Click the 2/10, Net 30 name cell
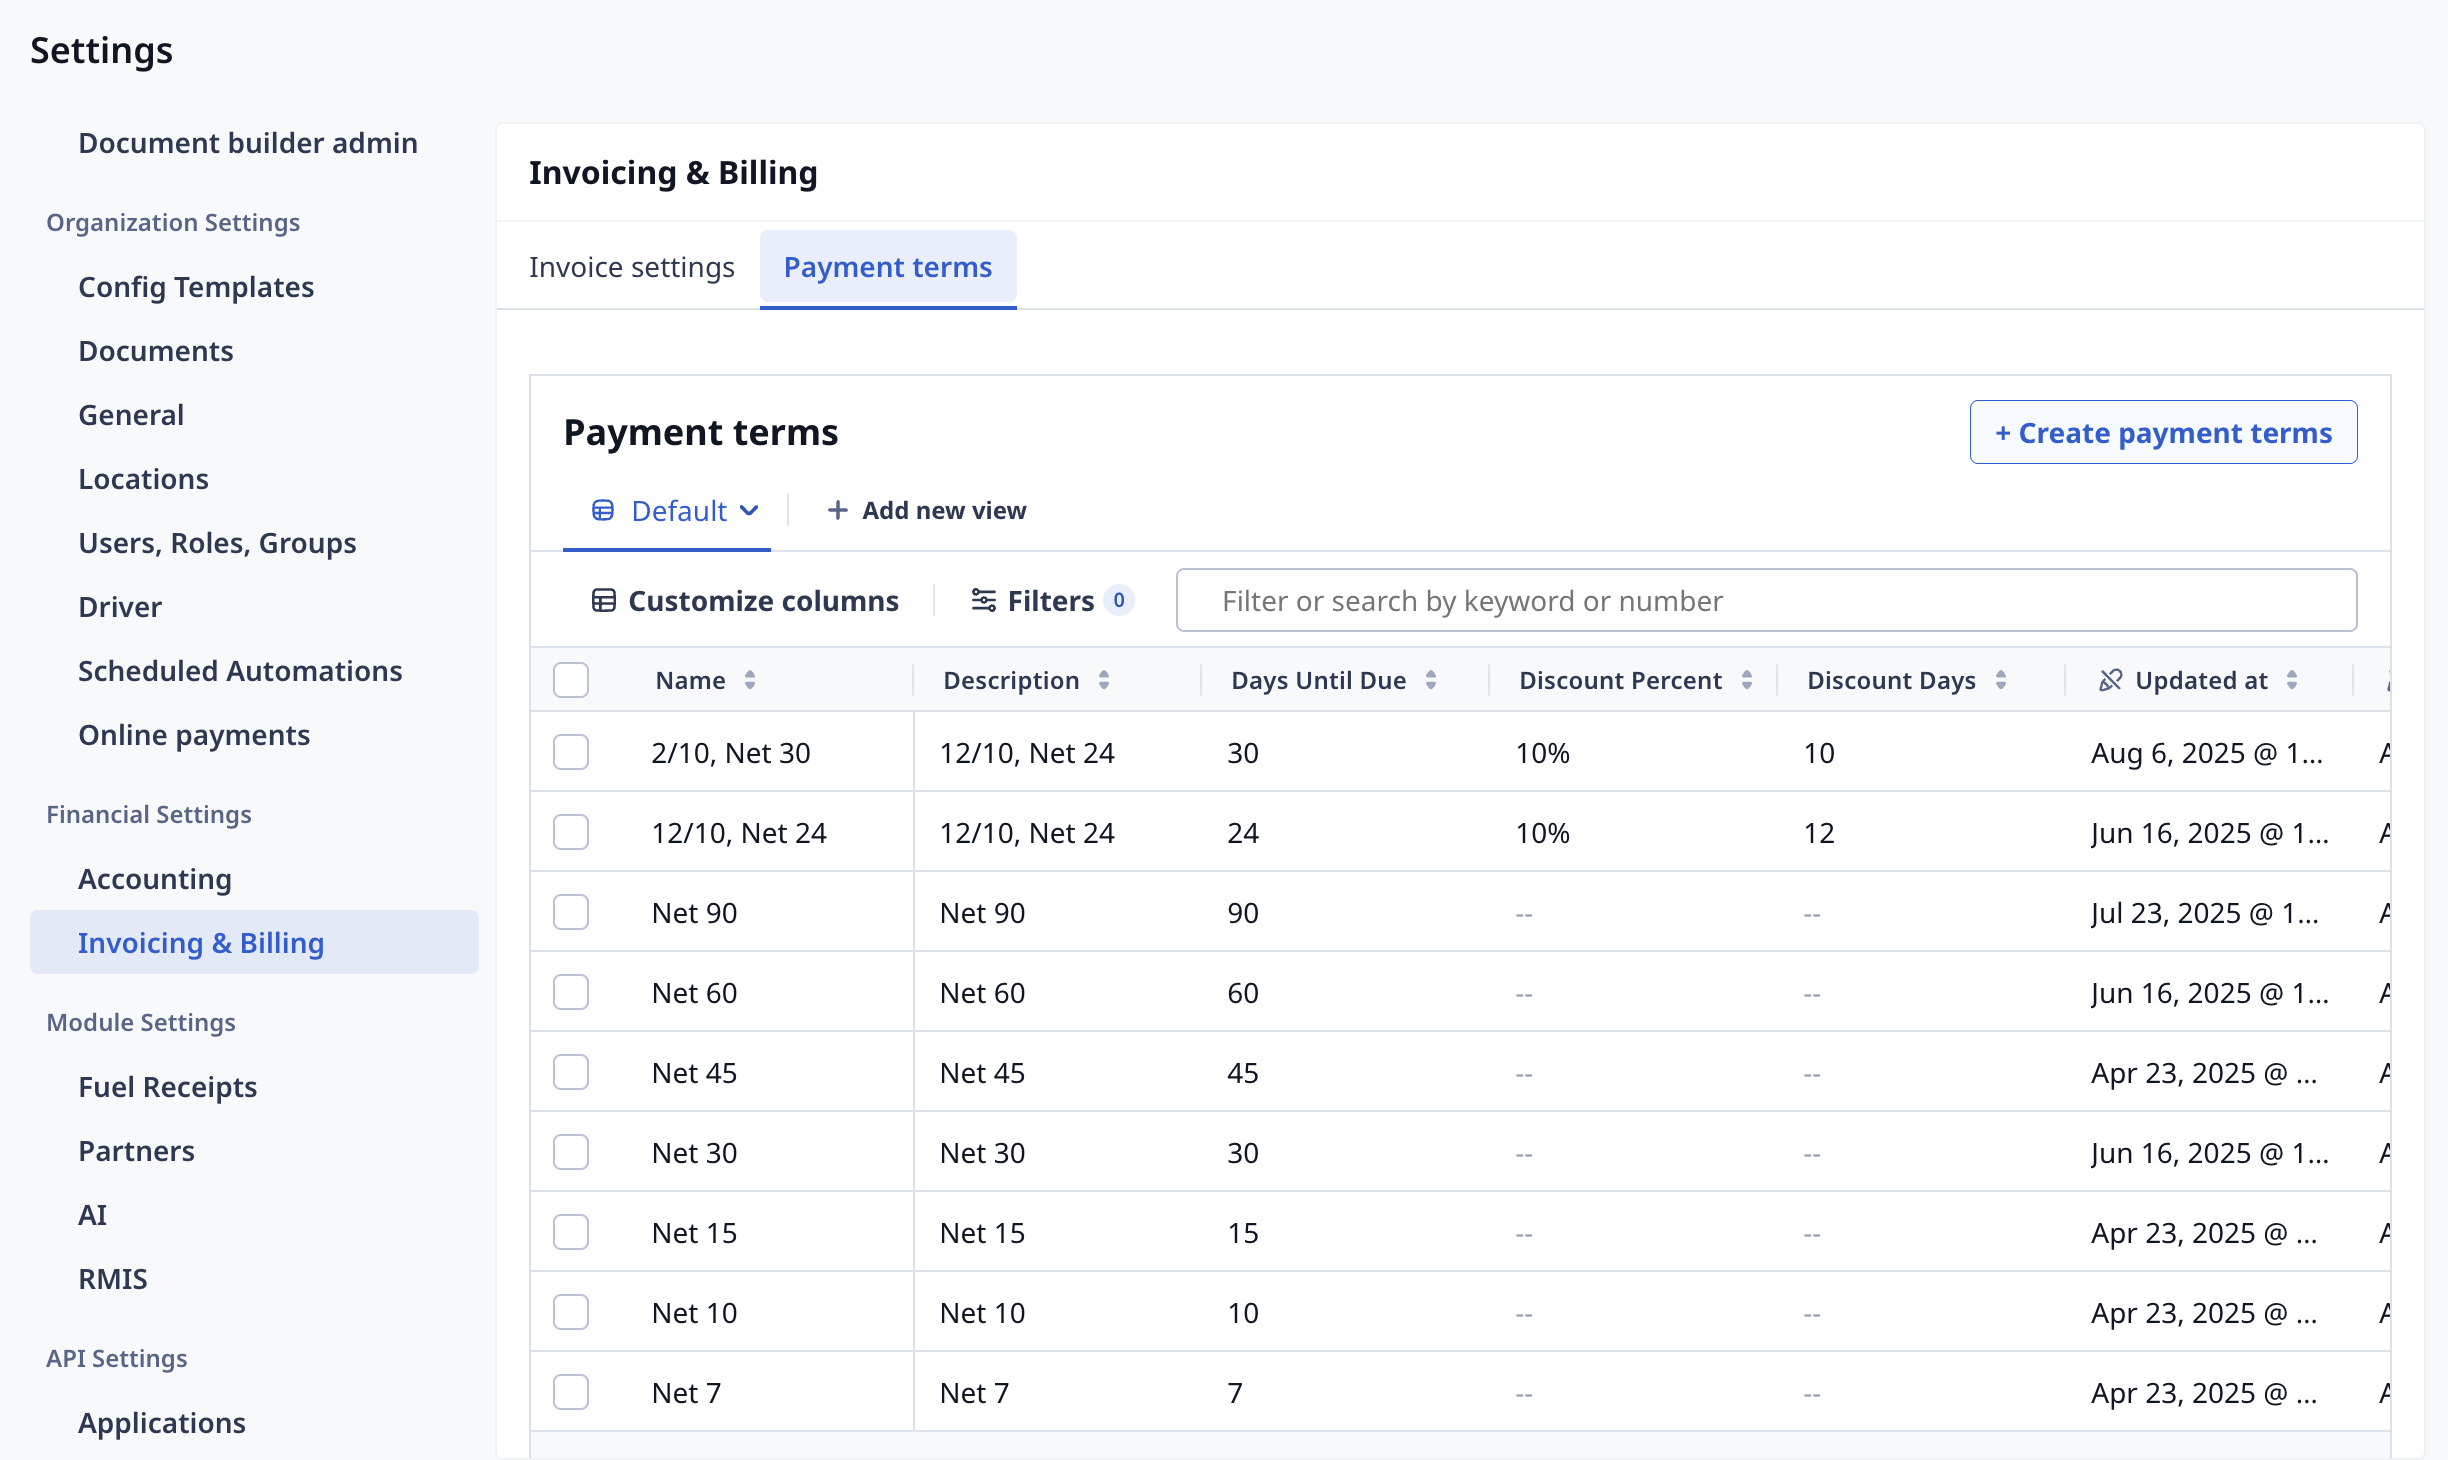Screen dimensions: 2448x1460 [x=731, y=753]
